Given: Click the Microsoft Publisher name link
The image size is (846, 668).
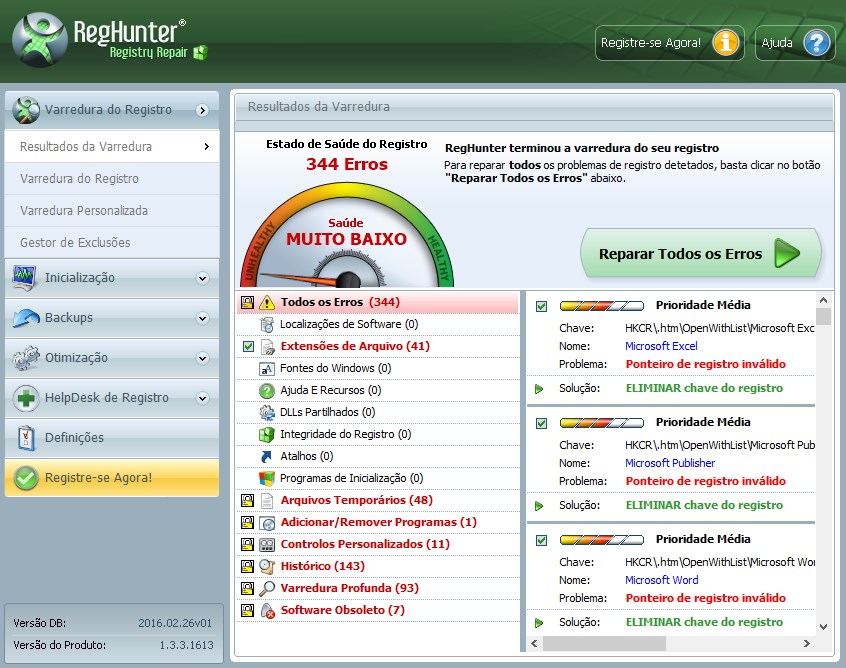Looking at the screenshot, I should [x=670, y=463].
